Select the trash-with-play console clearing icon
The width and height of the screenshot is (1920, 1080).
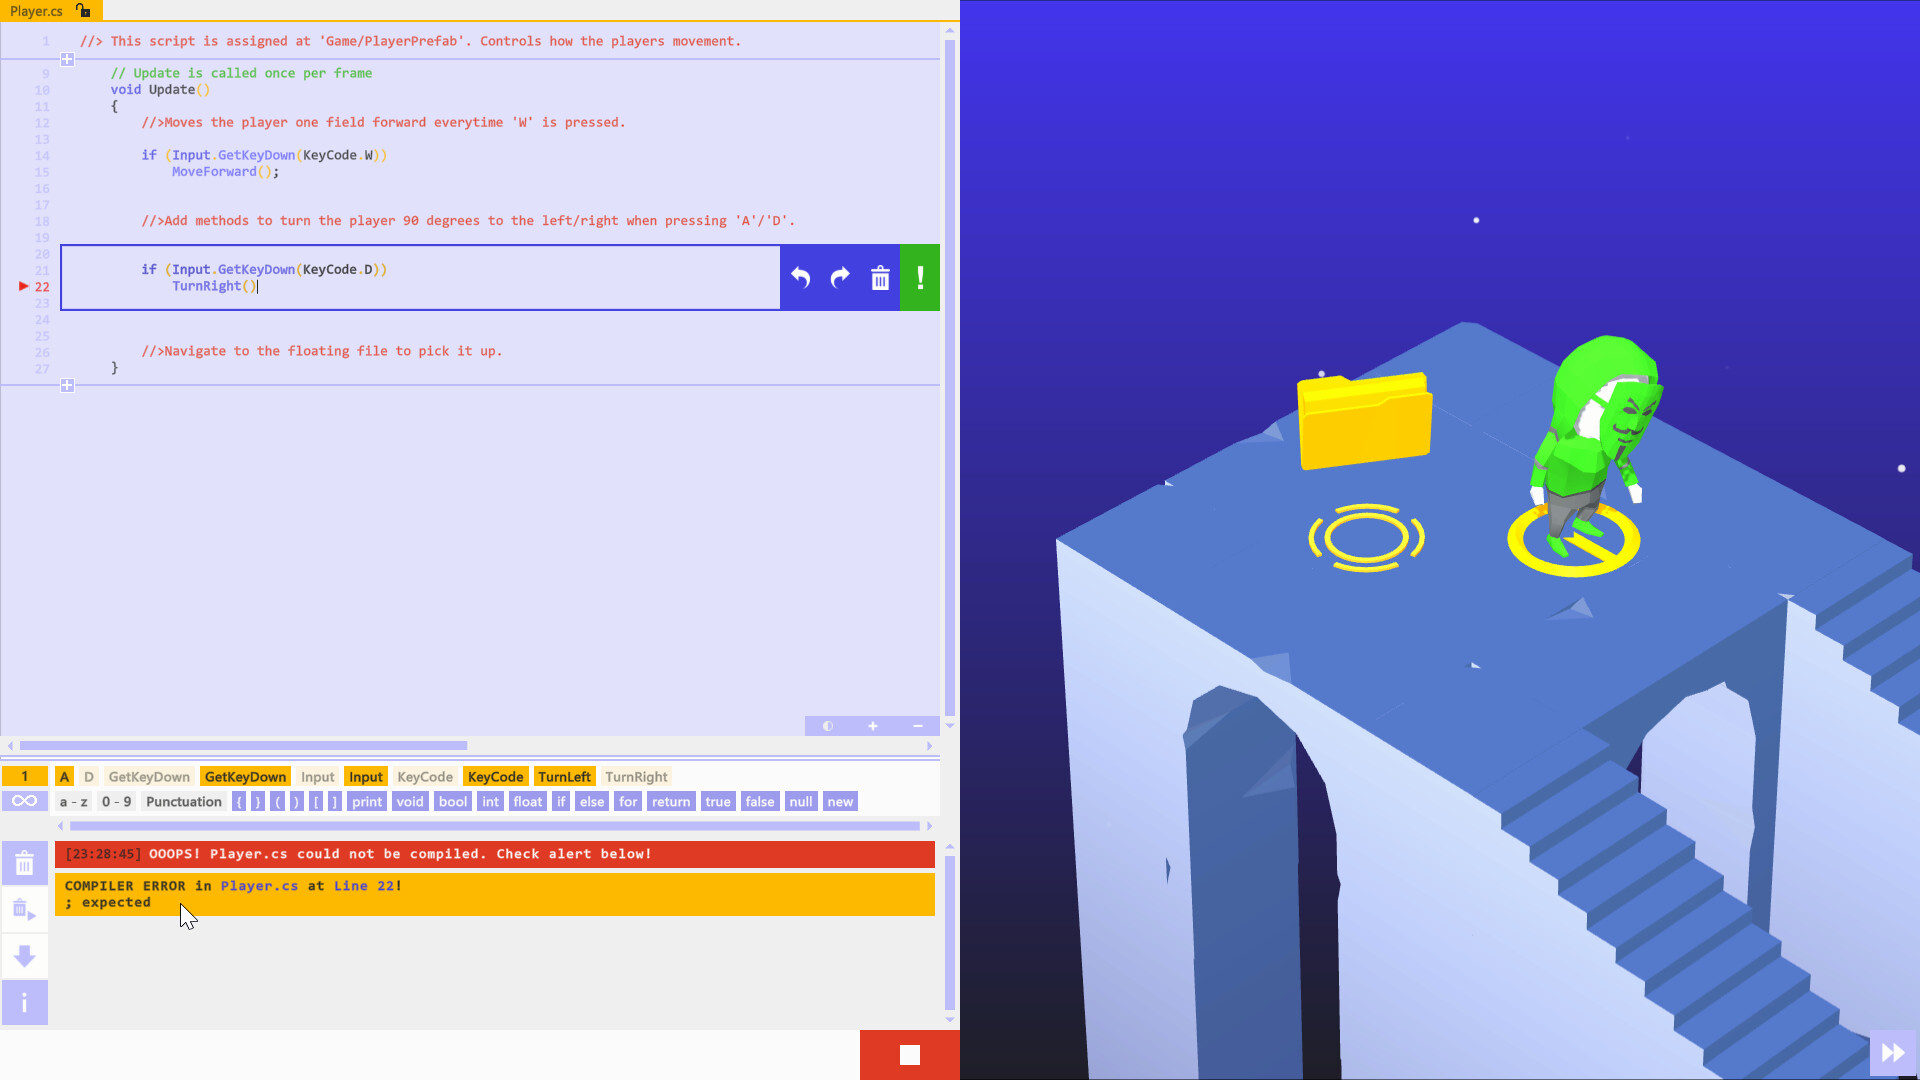24,909
